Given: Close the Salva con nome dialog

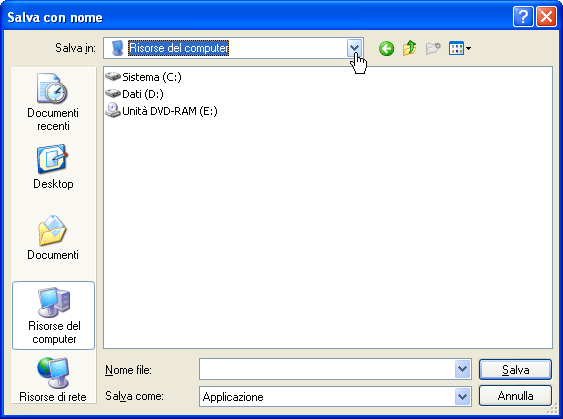Looking at the screenshot, I should click(x=546, y=17).
